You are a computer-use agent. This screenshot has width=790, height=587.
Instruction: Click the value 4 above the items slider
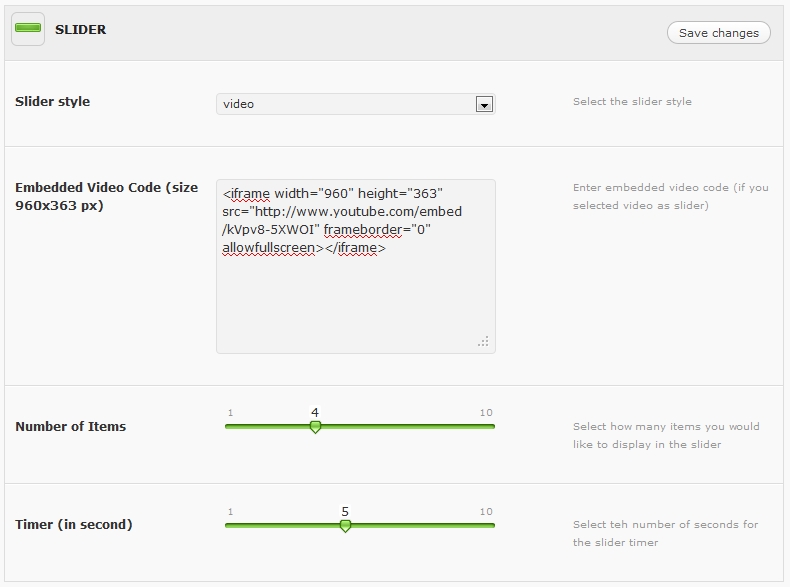(315, 412)
